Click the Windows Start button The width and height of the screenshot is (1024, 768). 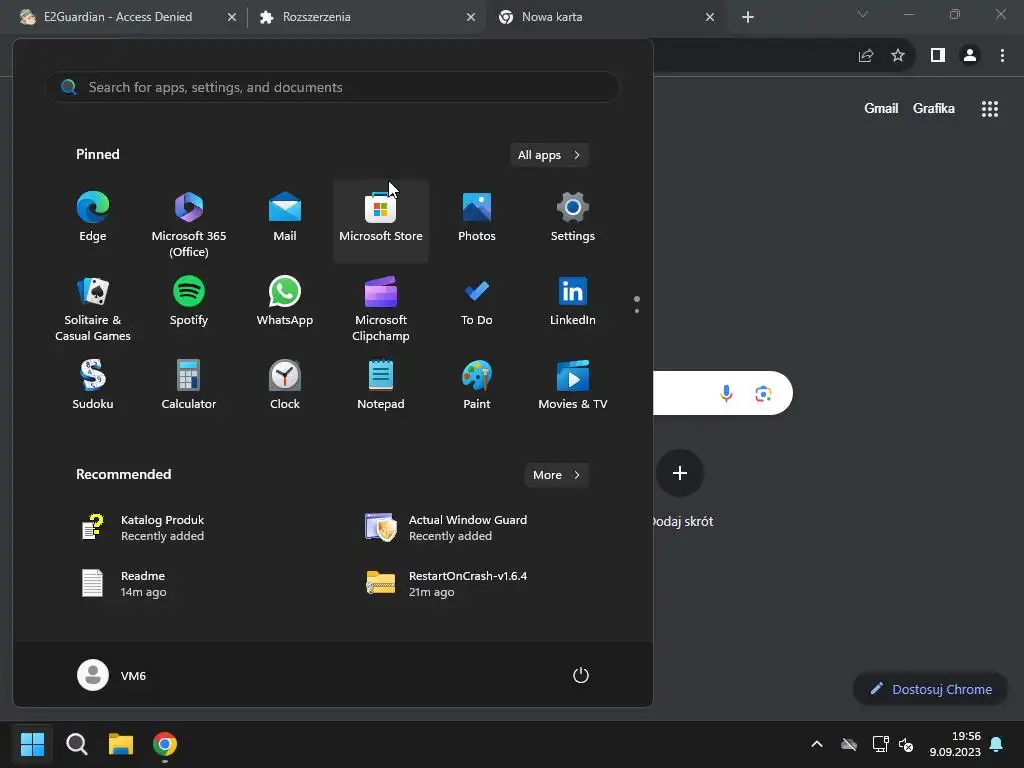tap(32, 744)
